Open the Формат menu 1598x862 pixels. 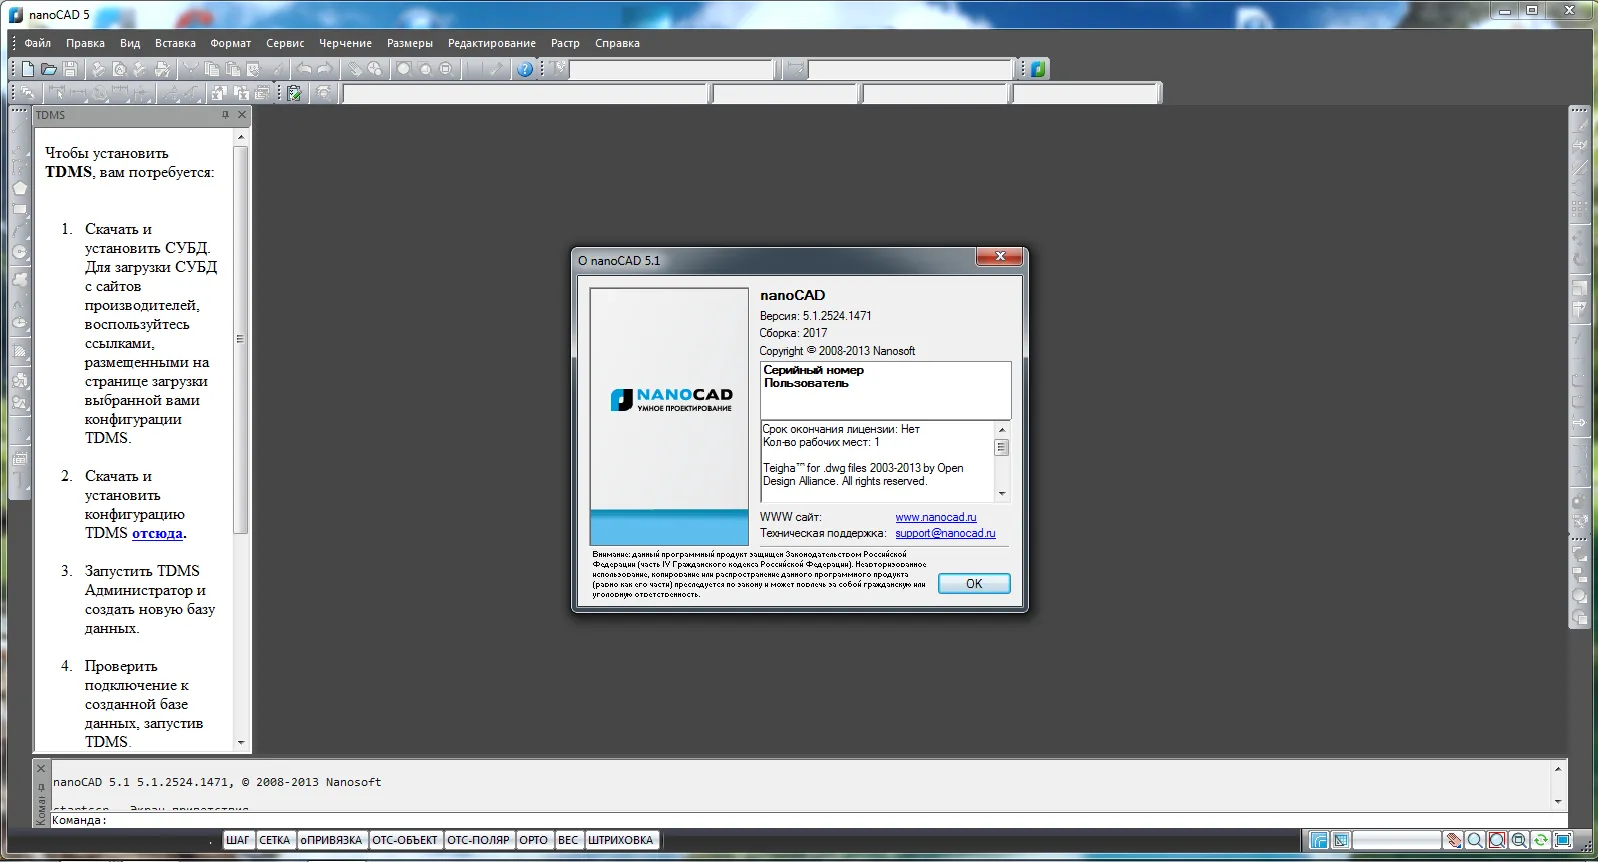pos(231,43)
